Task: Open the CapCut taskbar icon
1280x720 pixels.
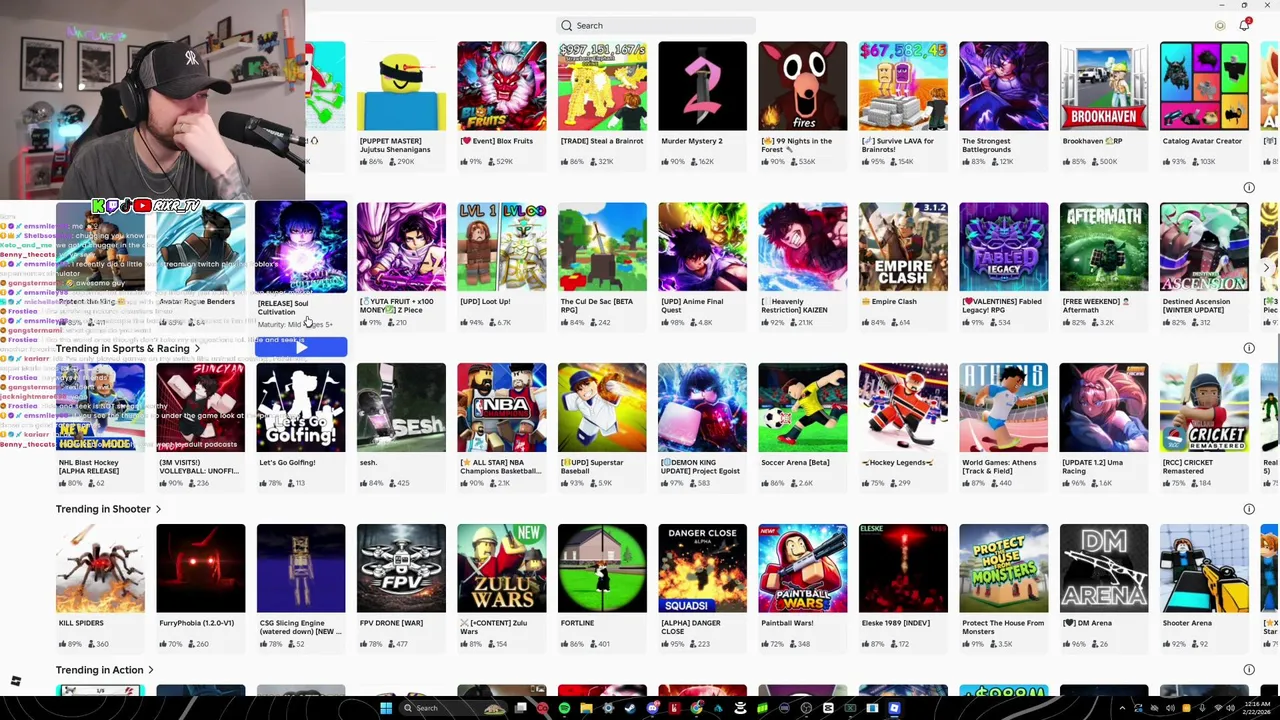Action: 828,708
